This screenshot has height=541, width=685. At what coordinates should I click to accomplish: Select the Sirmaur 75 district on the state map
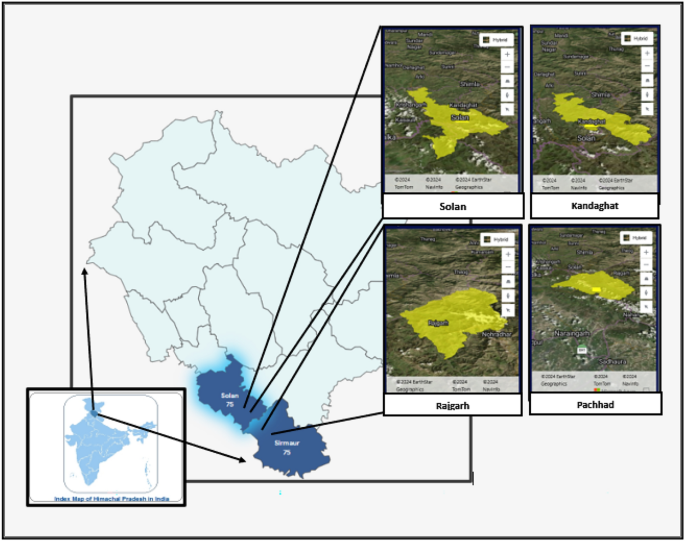point(287,441)
